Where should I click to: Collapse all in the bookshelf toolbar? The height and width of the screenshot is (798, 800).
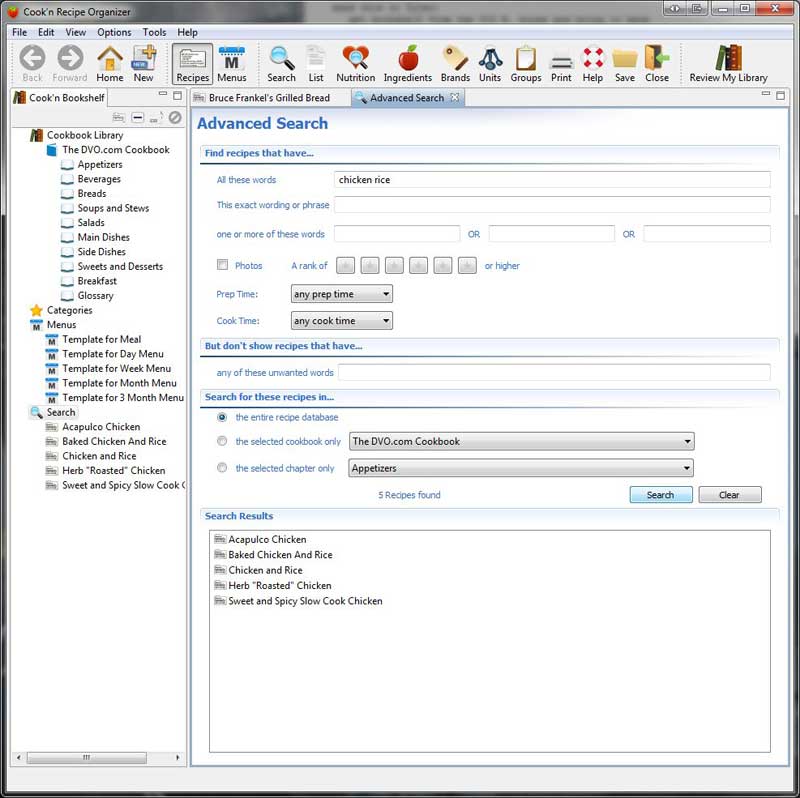click(138, 117)
